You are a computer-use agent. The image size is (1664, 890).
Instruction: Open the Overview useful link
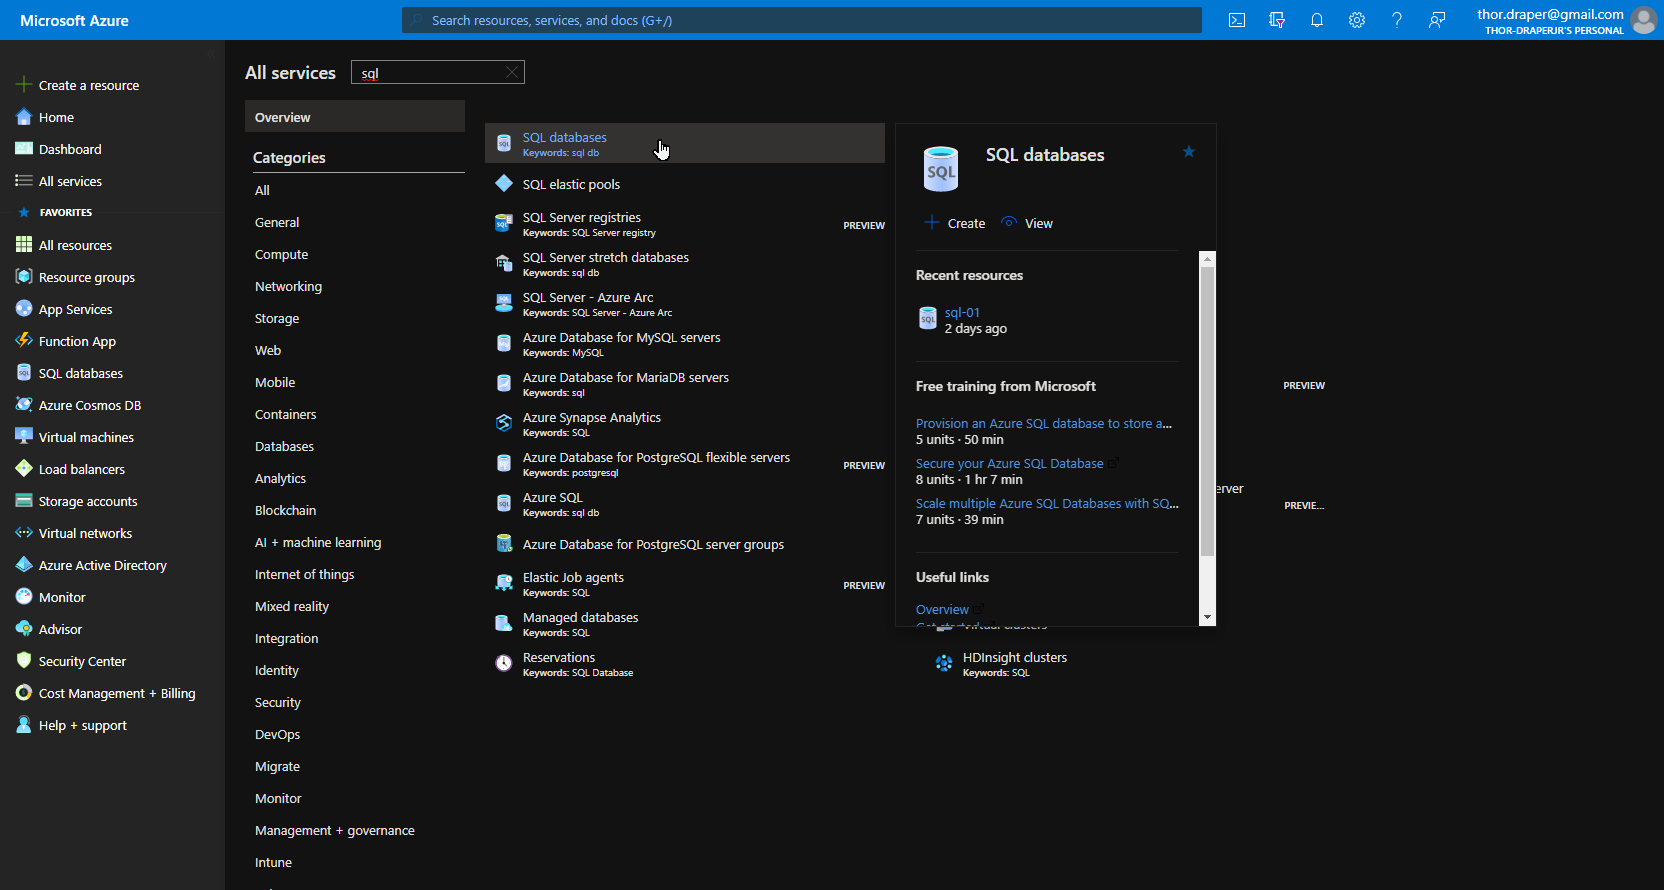pos(942,609)
